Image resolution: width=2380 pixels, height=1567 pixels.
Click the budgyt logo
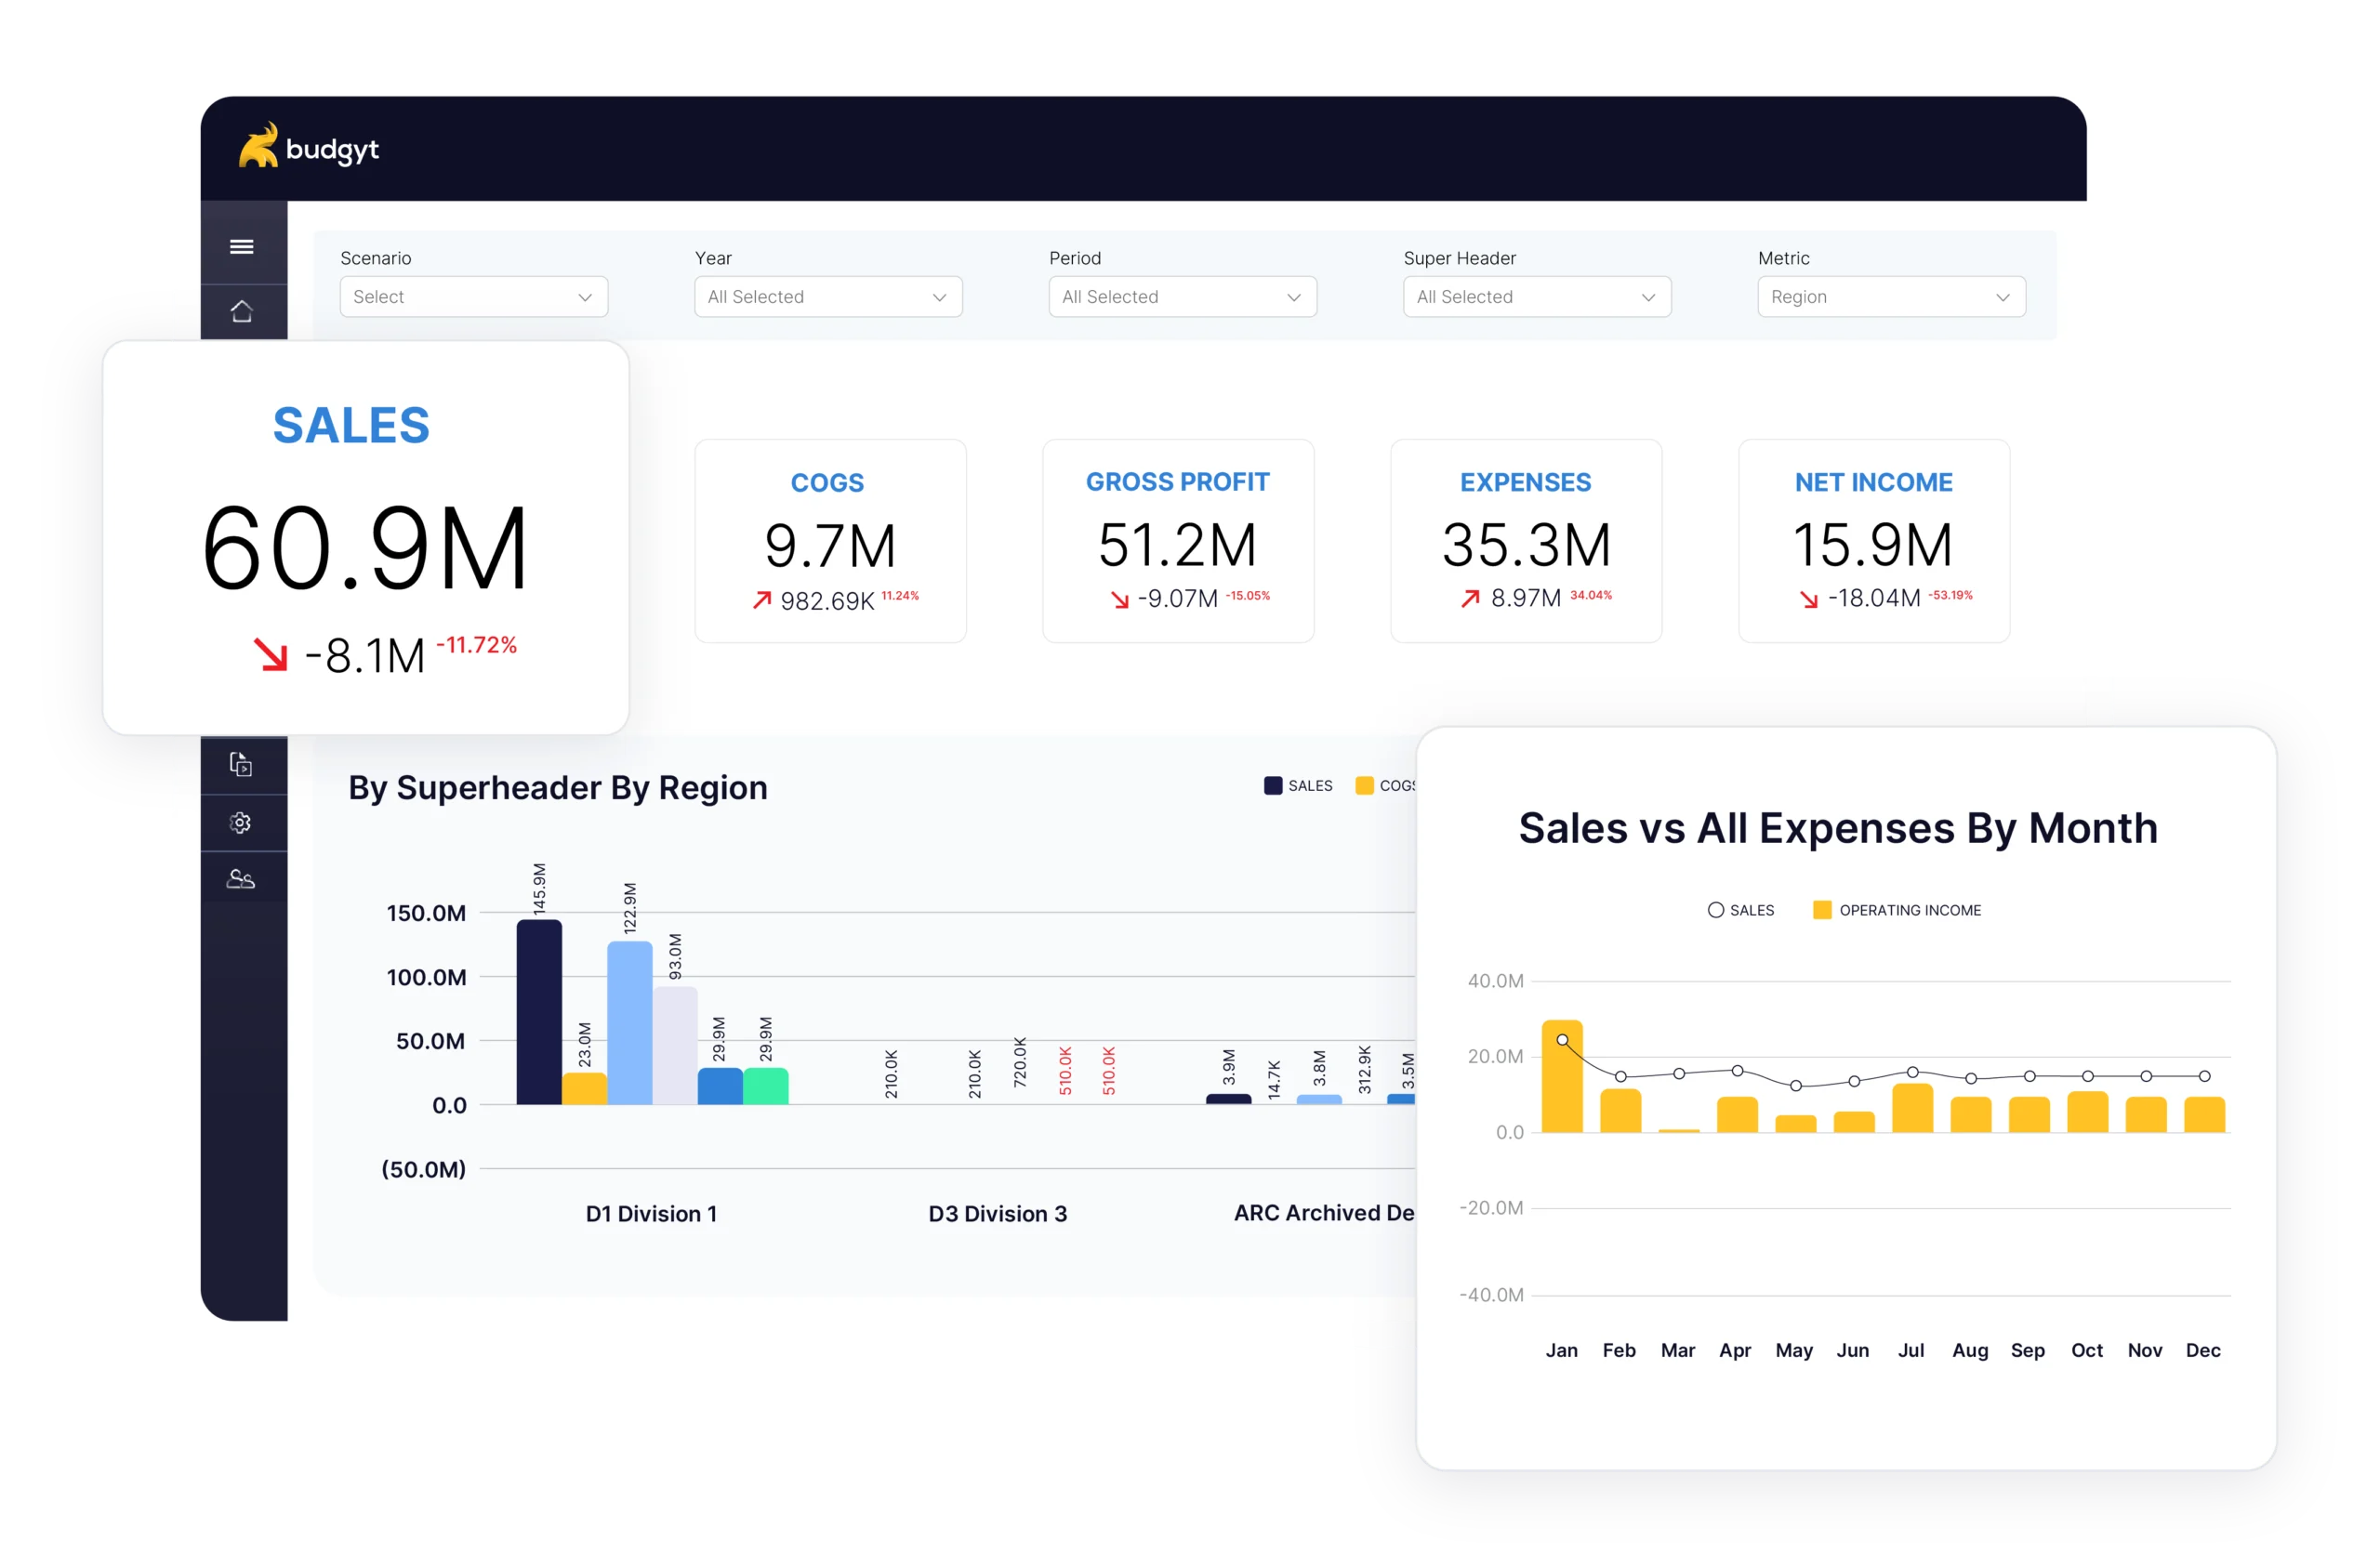click(308, 148)
